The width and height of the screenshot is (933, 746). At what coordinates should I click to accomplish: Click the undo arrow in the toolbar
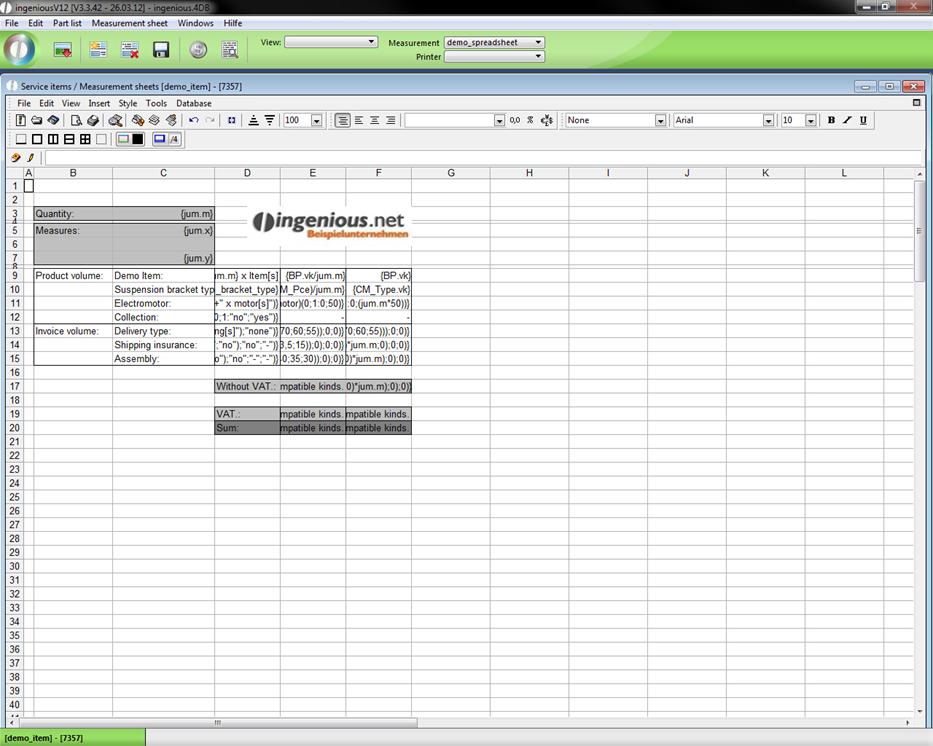(194, 120)
